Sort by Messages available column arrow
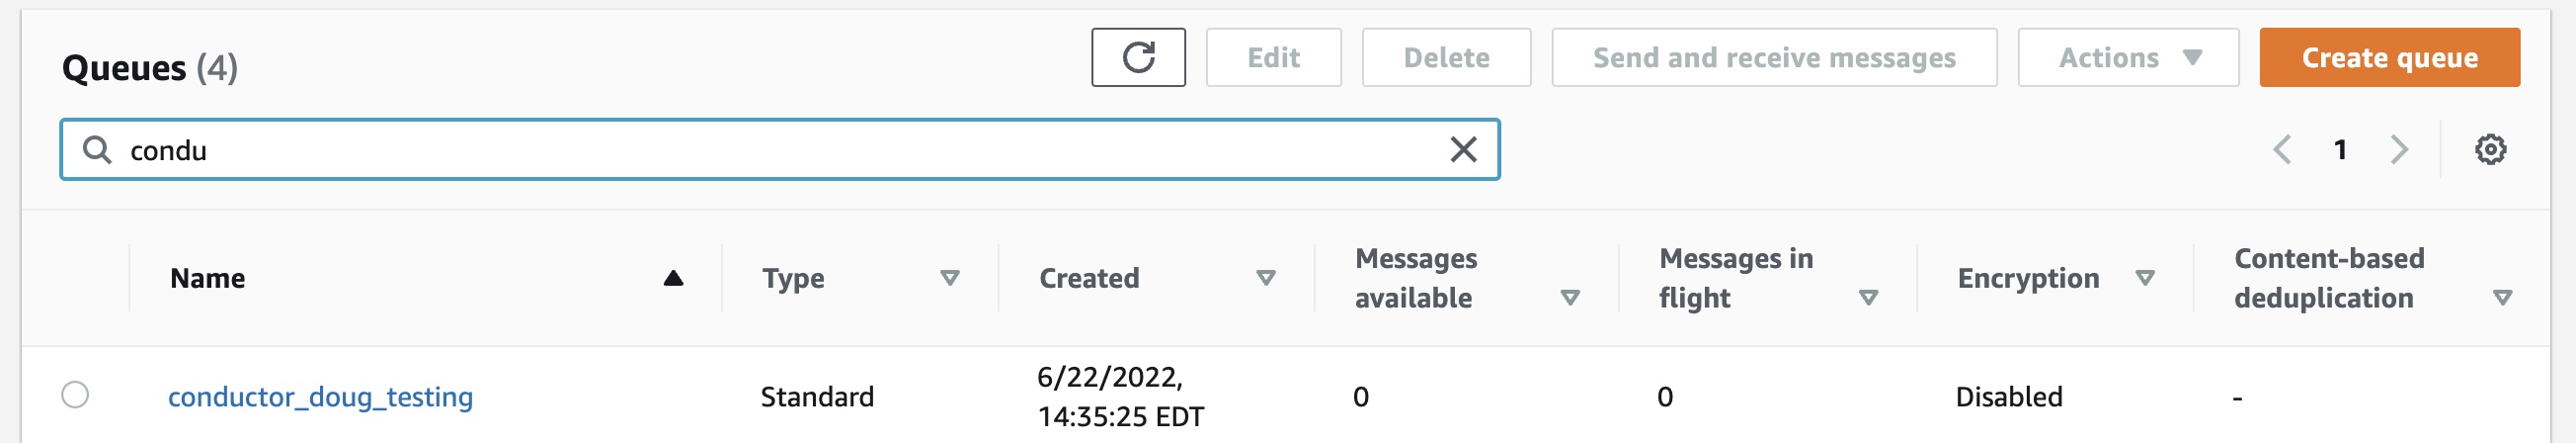2576x443 pixels. coord(1570,298)
